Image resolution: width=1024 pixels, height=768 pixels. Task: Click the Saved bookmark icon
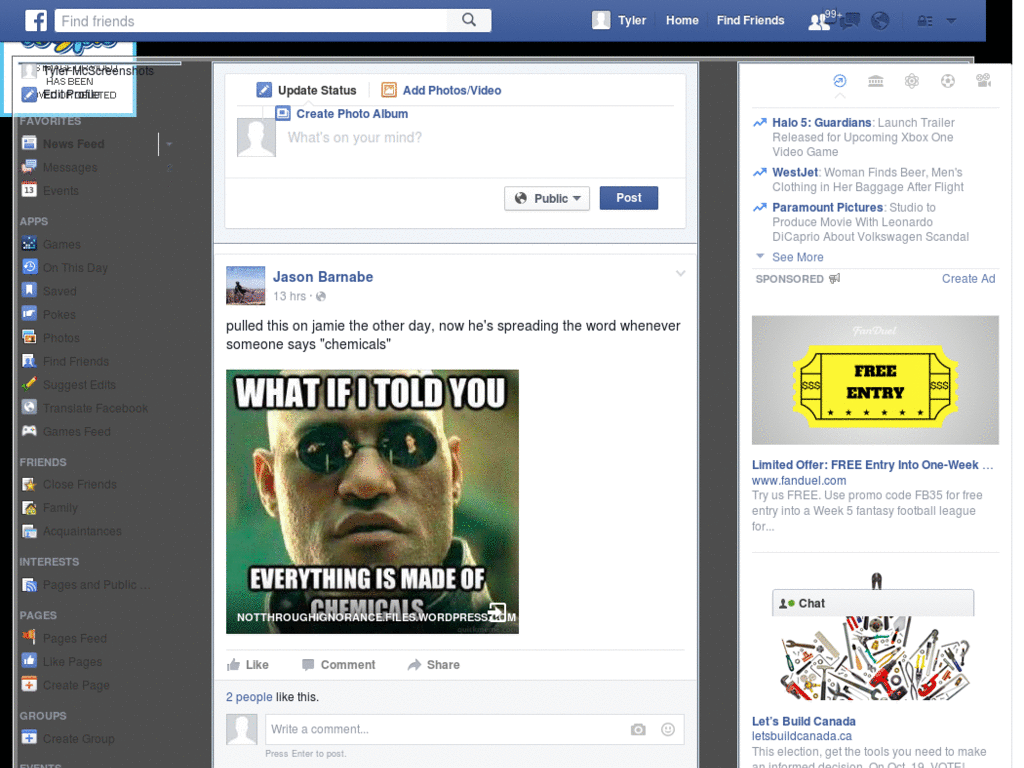[29, 291]
